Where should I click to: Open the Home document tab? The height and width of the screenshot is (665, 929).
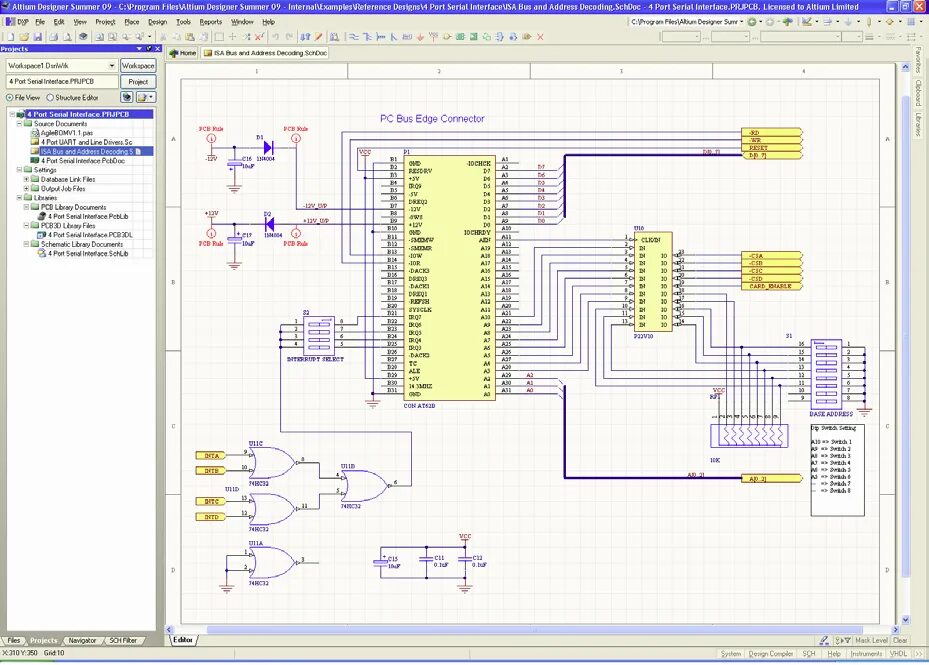click(x=182, y=53)
